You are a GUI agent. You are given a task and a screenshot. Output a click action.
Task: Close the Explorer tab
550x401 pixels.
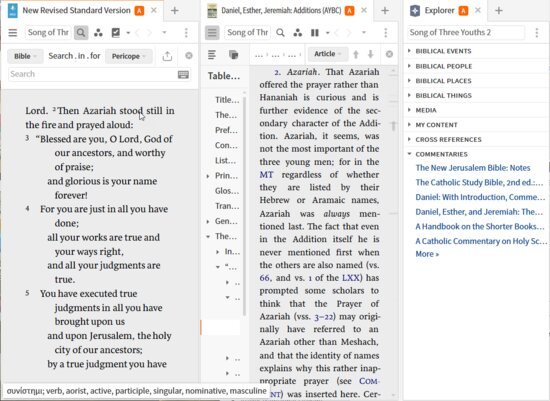click(x=478, y=11)
